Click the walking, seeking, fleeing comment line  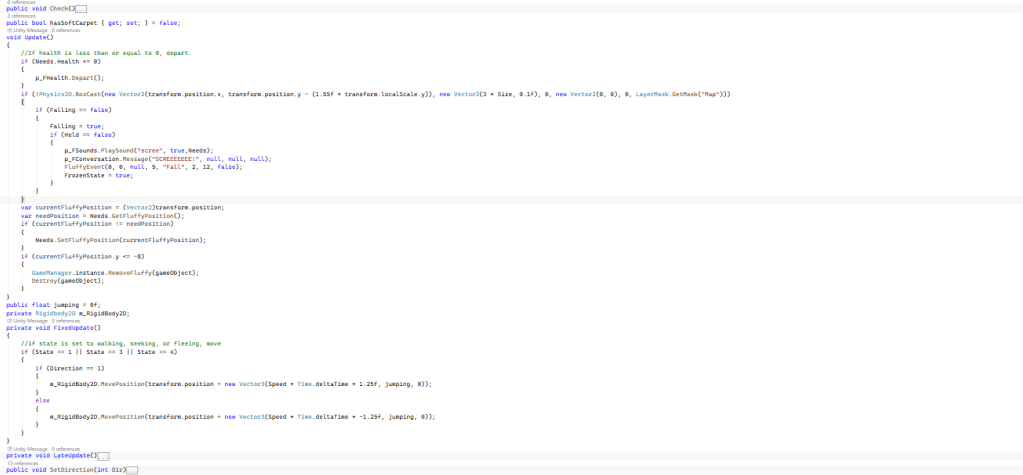[119, 343]
